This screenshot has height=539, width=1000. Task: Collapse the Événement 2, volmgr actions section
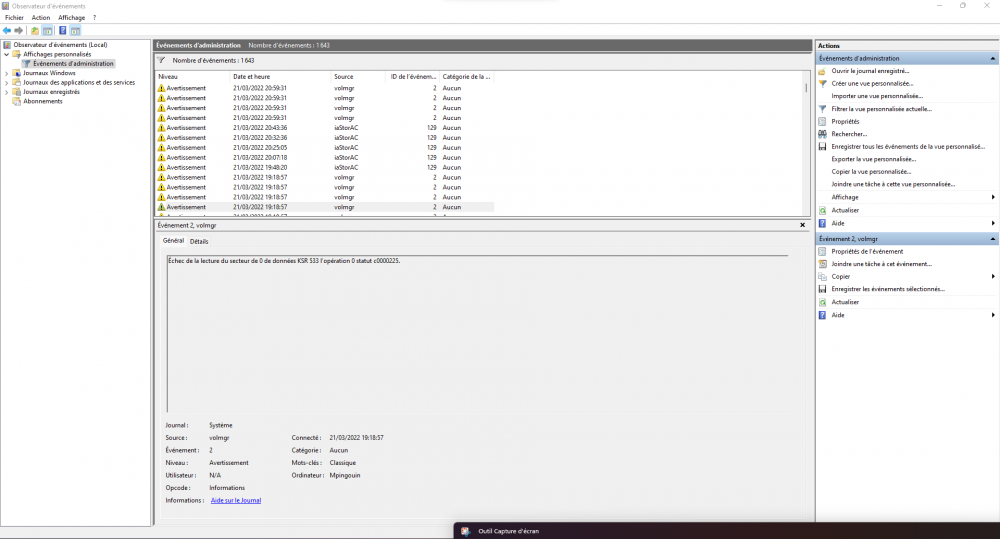coord(992,239)
